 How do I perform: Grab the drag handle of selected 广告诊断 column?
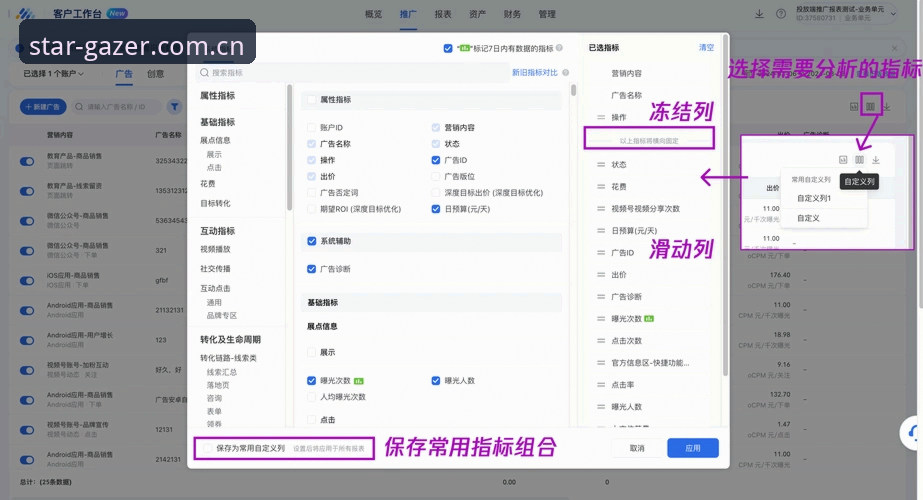601,297
